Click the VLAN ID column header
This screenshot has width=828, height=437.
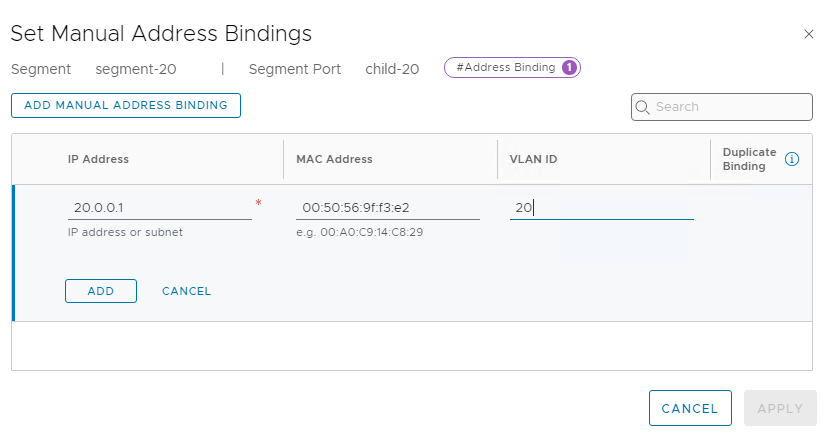pos(533,159)
